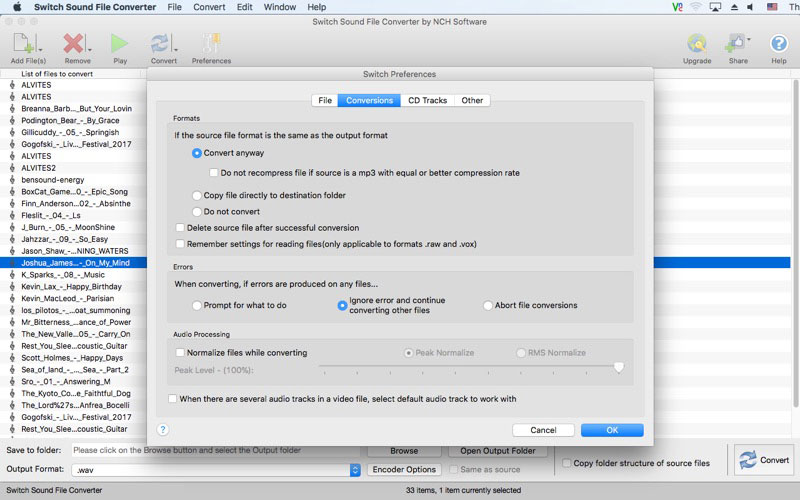
Task: Click the music note icon beside bensound-energy
Action: [x=12, y=180]
